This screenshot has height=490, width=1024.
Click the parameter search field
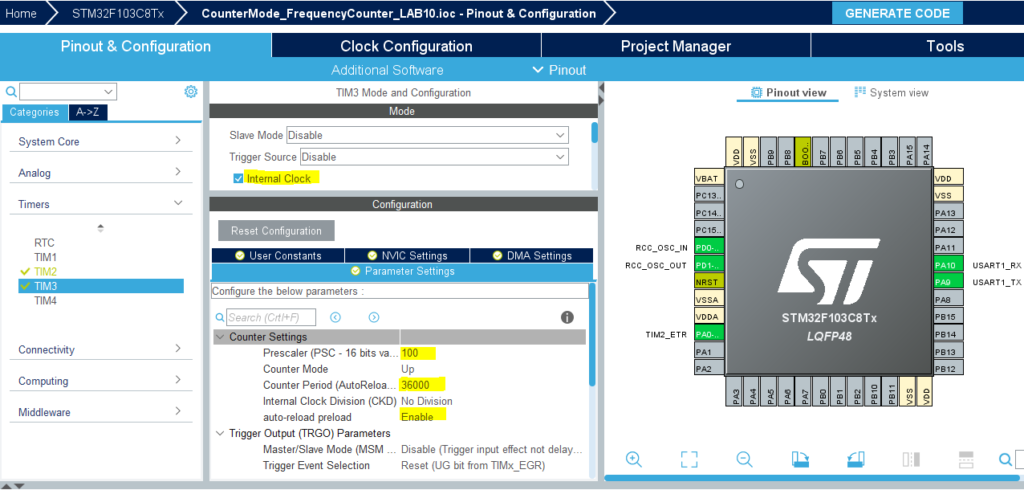pyautogui.click(x=270, y=317)
